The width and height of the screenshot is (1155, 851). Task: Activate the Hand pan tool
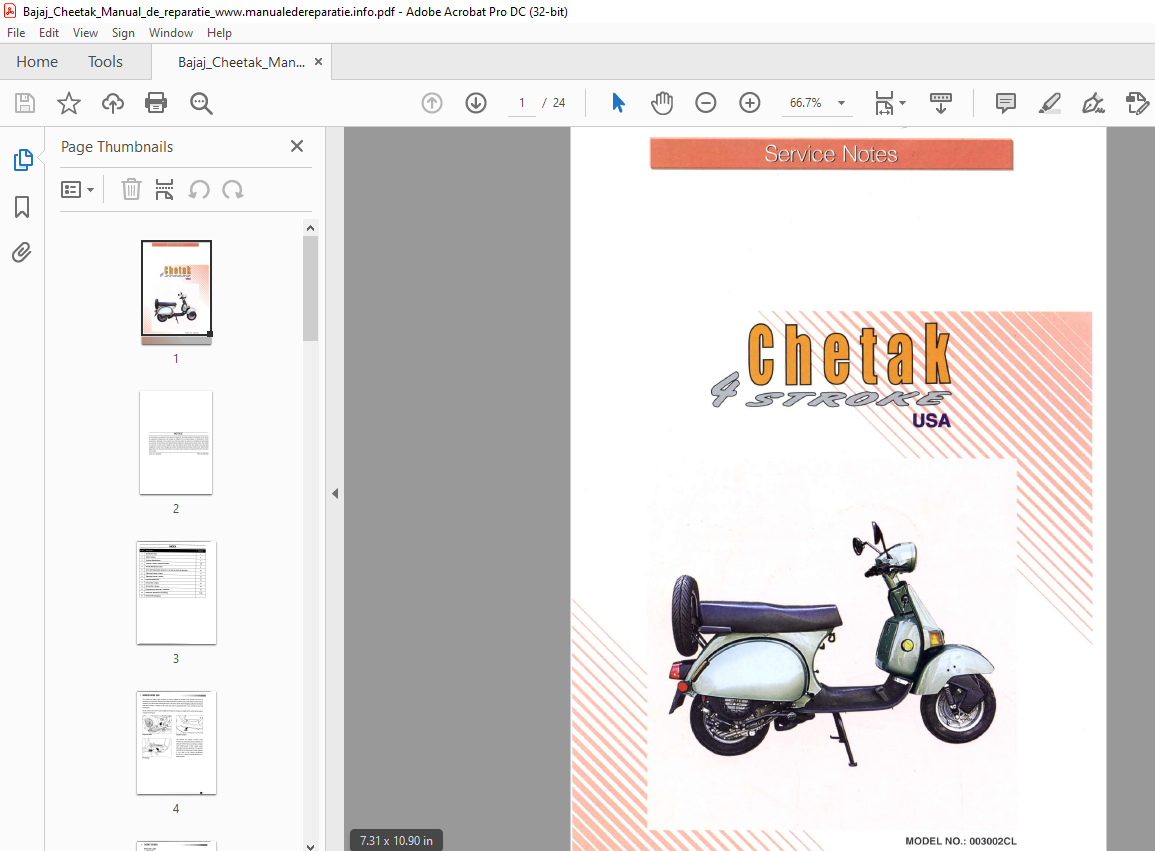pyautogui.click(x=661, y=103)
